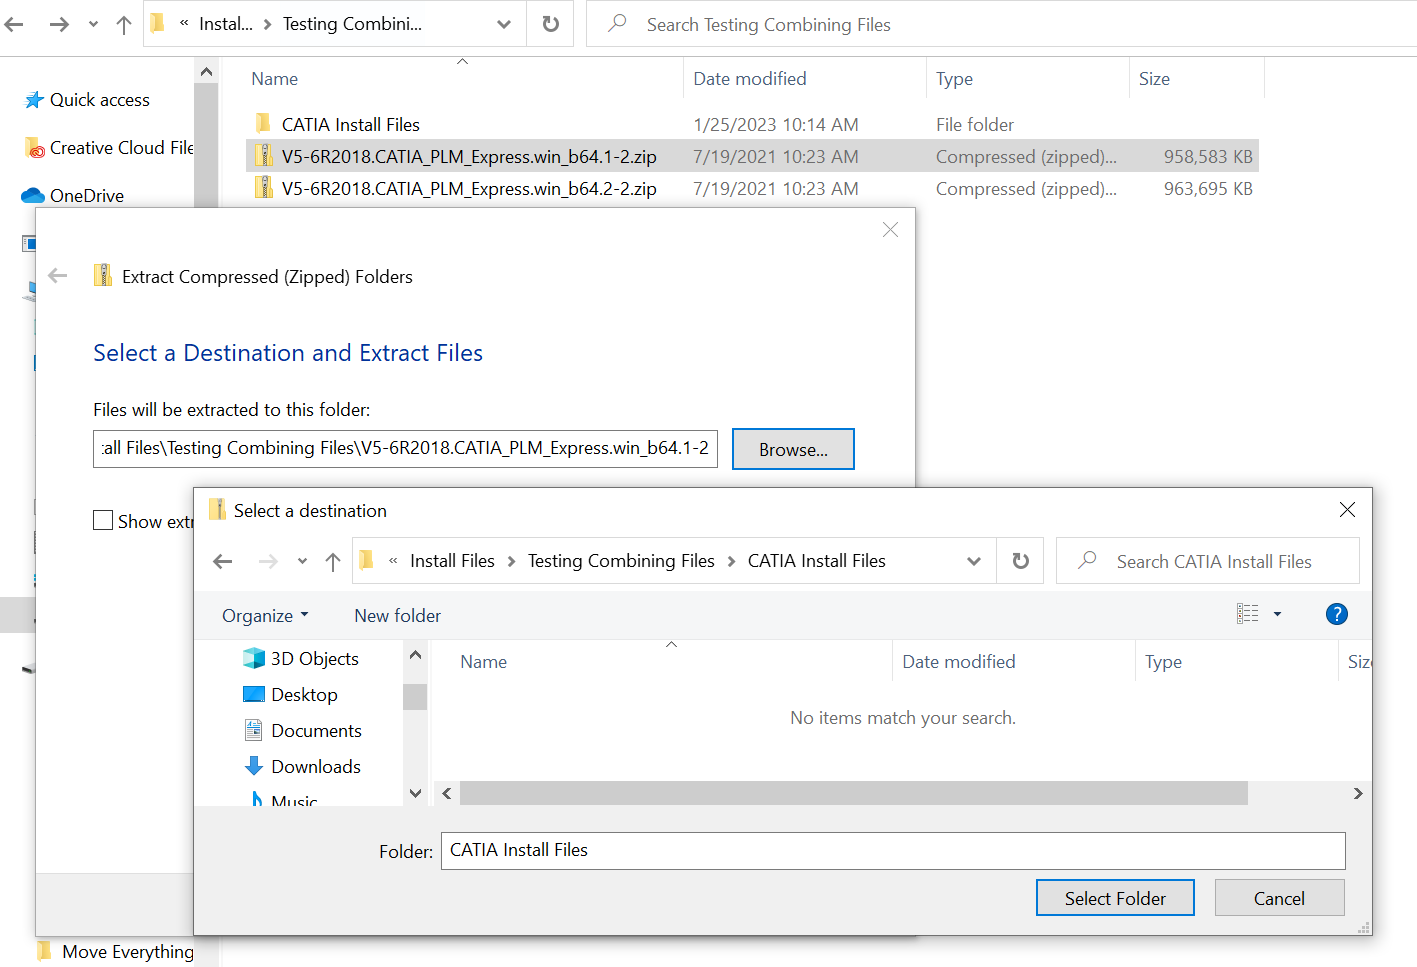Sort Explorer list by Size column
1417x967 pixels.
(1154, 79)
